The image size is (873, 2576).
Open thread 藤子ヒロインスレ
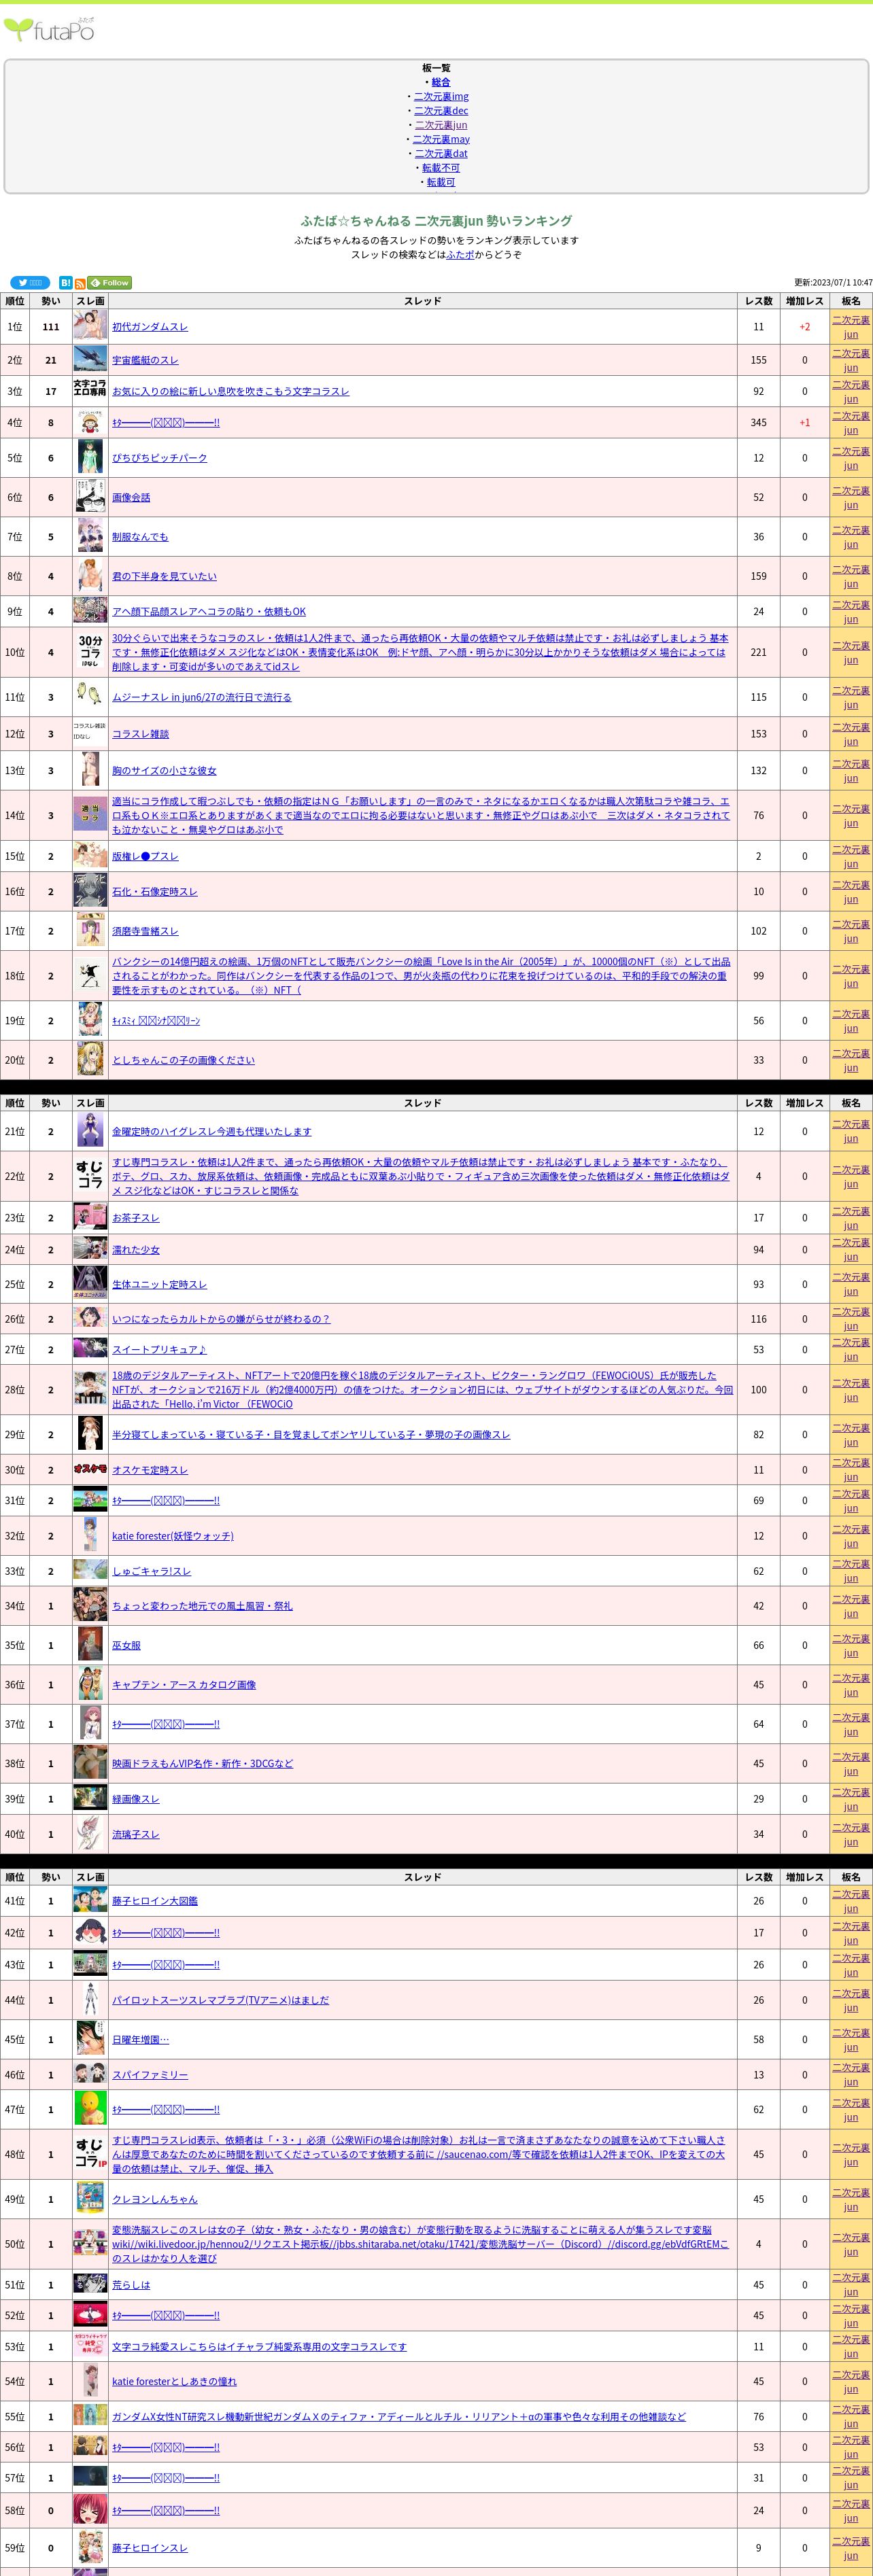click(x=150, y=2548)
